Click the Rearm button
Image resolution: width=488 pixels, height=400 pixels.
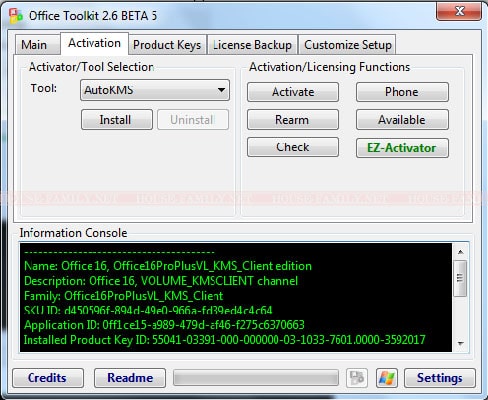click(293, 120)
